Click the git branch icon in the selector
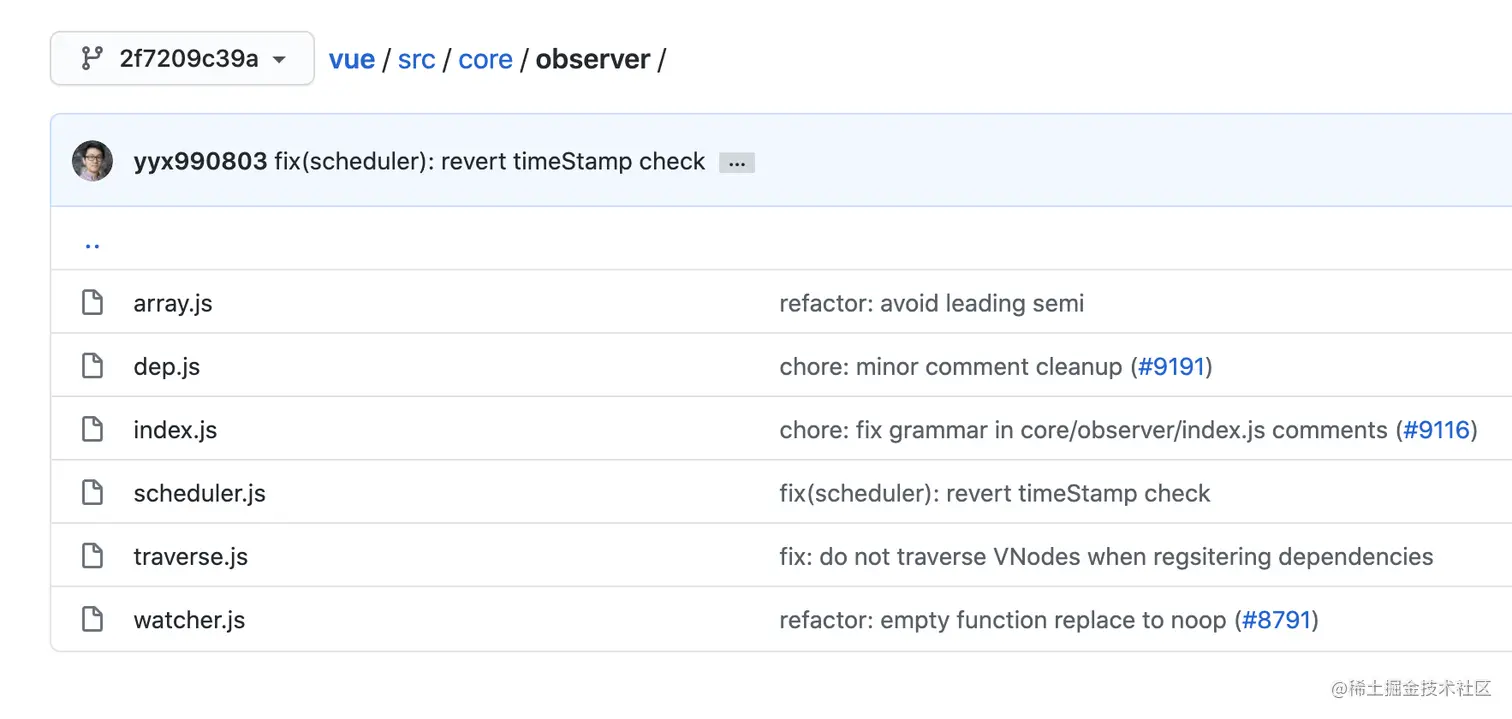This screenshot has height=719, width=1512. point(92,59)
